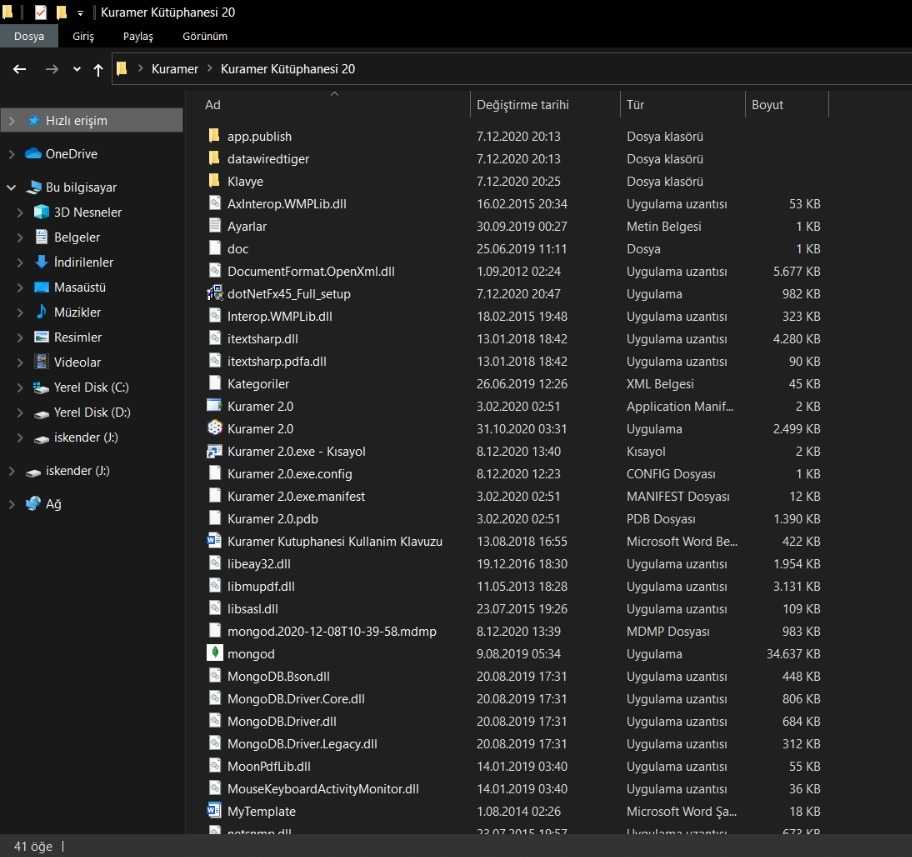Open the recent locations dropdown arrow

click(77, 69)
